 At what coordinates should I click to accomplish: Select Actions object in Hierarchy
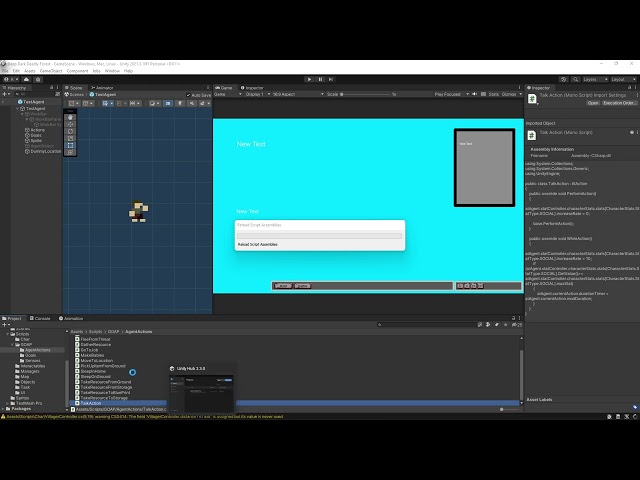35,130
